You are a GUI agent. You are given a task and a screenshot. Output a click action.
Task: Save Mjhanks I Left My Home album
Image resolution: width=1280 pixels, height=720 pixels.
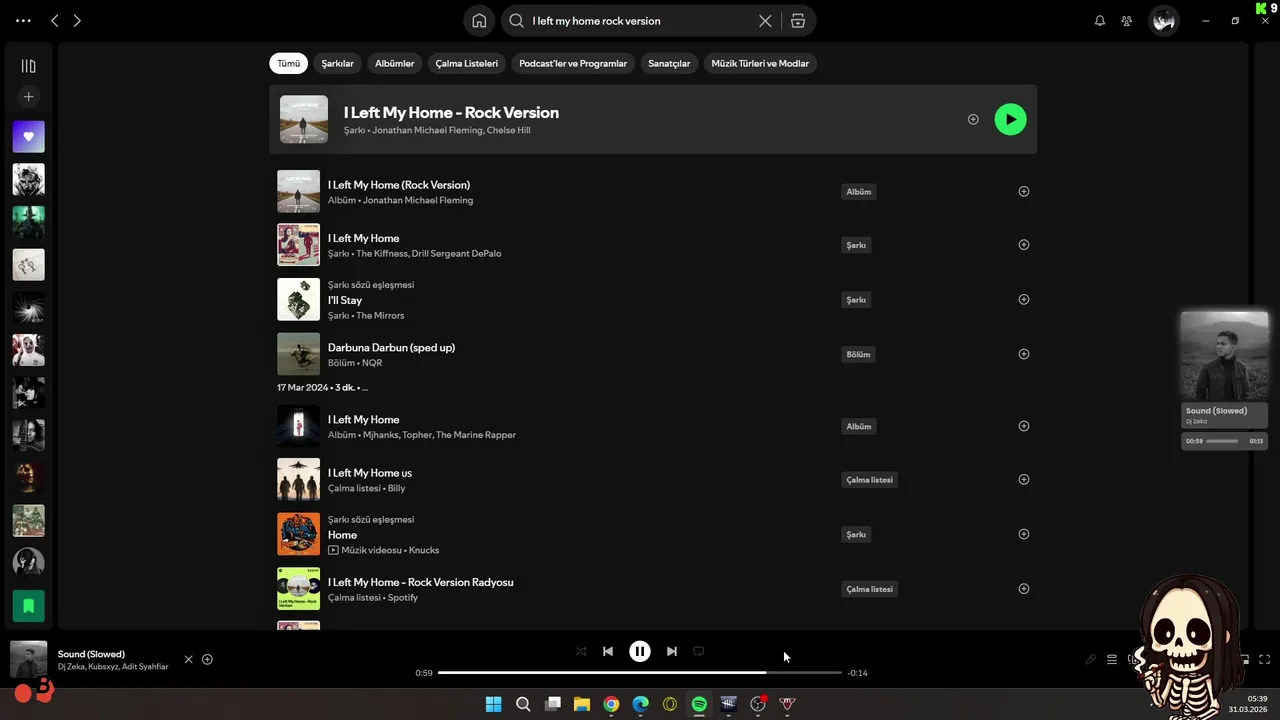tap(1023, 426)
